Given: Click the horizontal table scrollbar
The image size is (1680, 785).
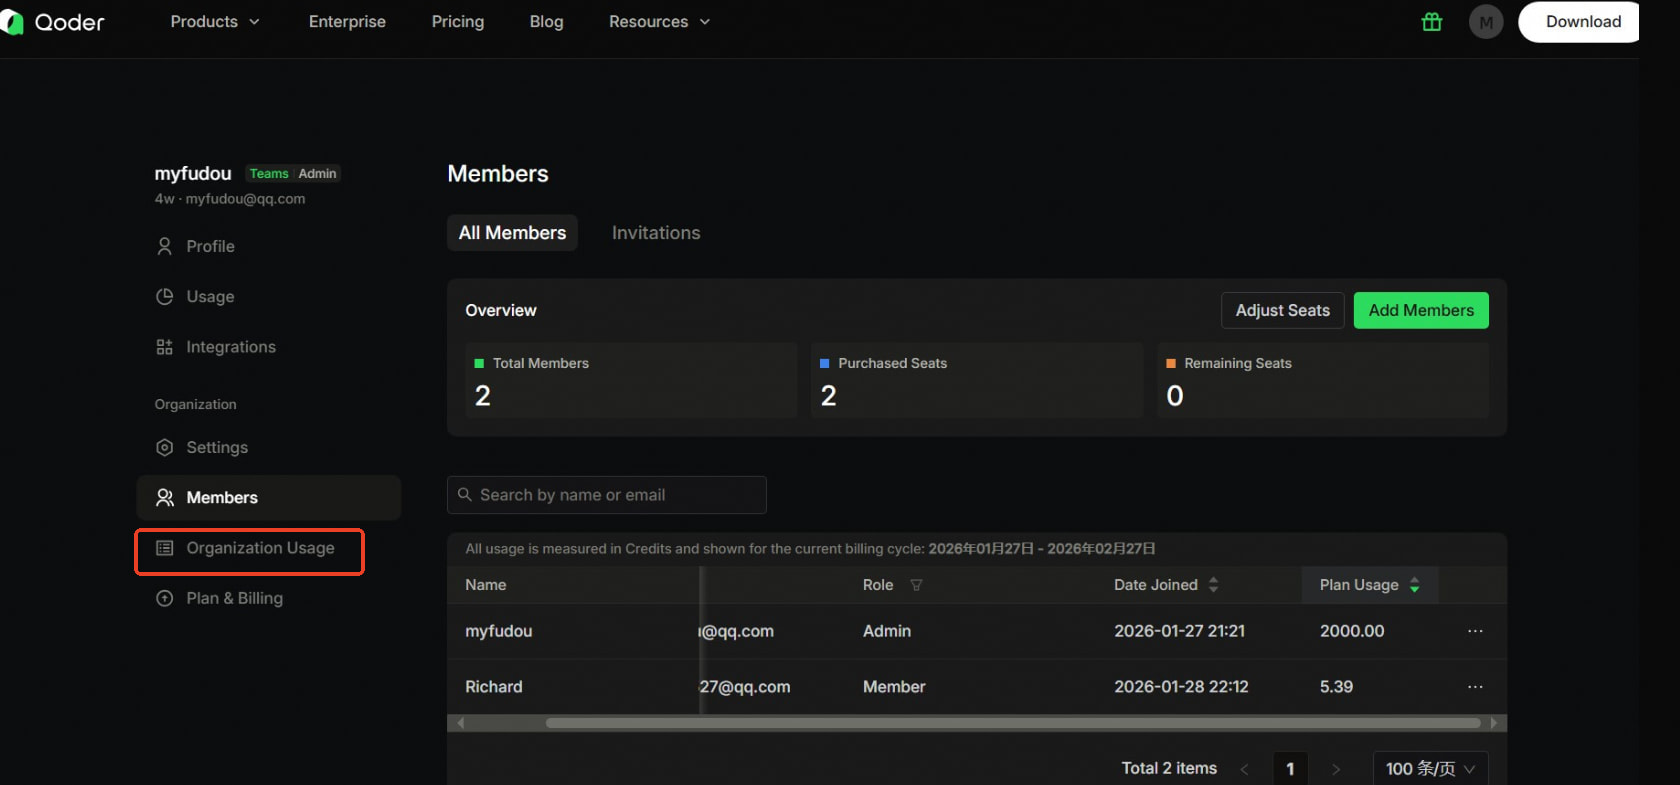Looking at the screenshot, I should coord(1012,723).
